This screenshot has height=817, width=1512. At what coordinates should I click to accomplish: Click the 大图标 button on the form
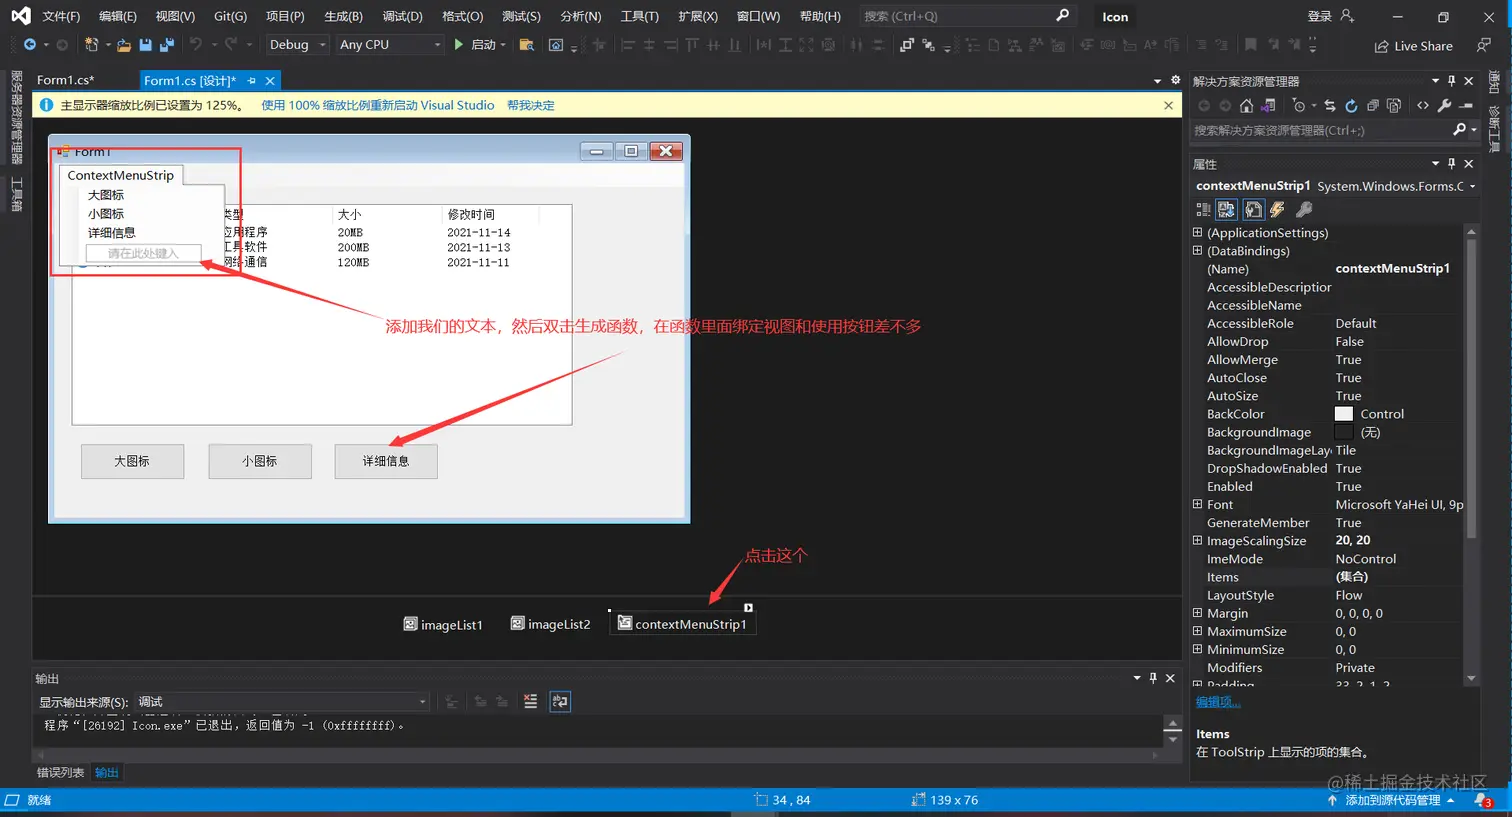coord(132,461)
